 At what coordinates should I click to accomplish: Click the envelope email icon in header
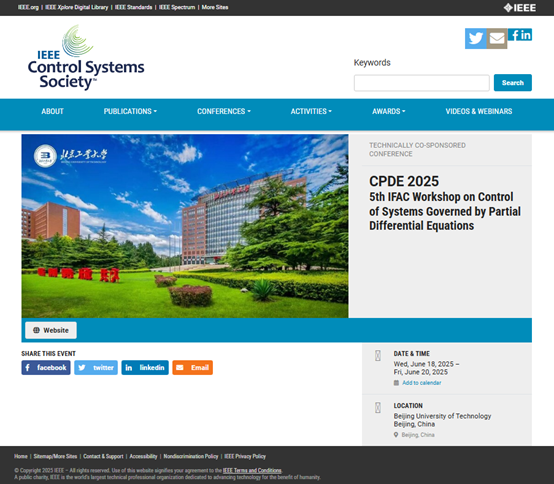tap(497, 39)
